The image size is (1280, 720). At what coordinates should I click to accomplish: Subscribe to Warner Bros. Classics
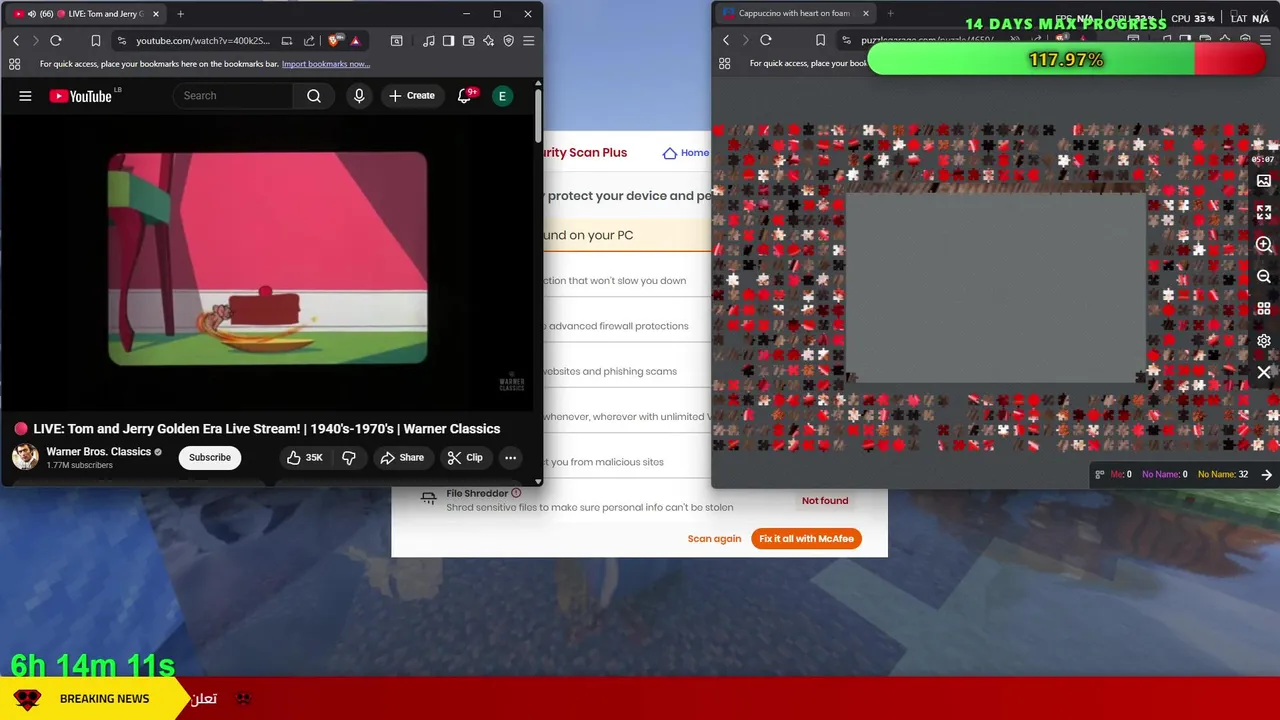point(210,457)
